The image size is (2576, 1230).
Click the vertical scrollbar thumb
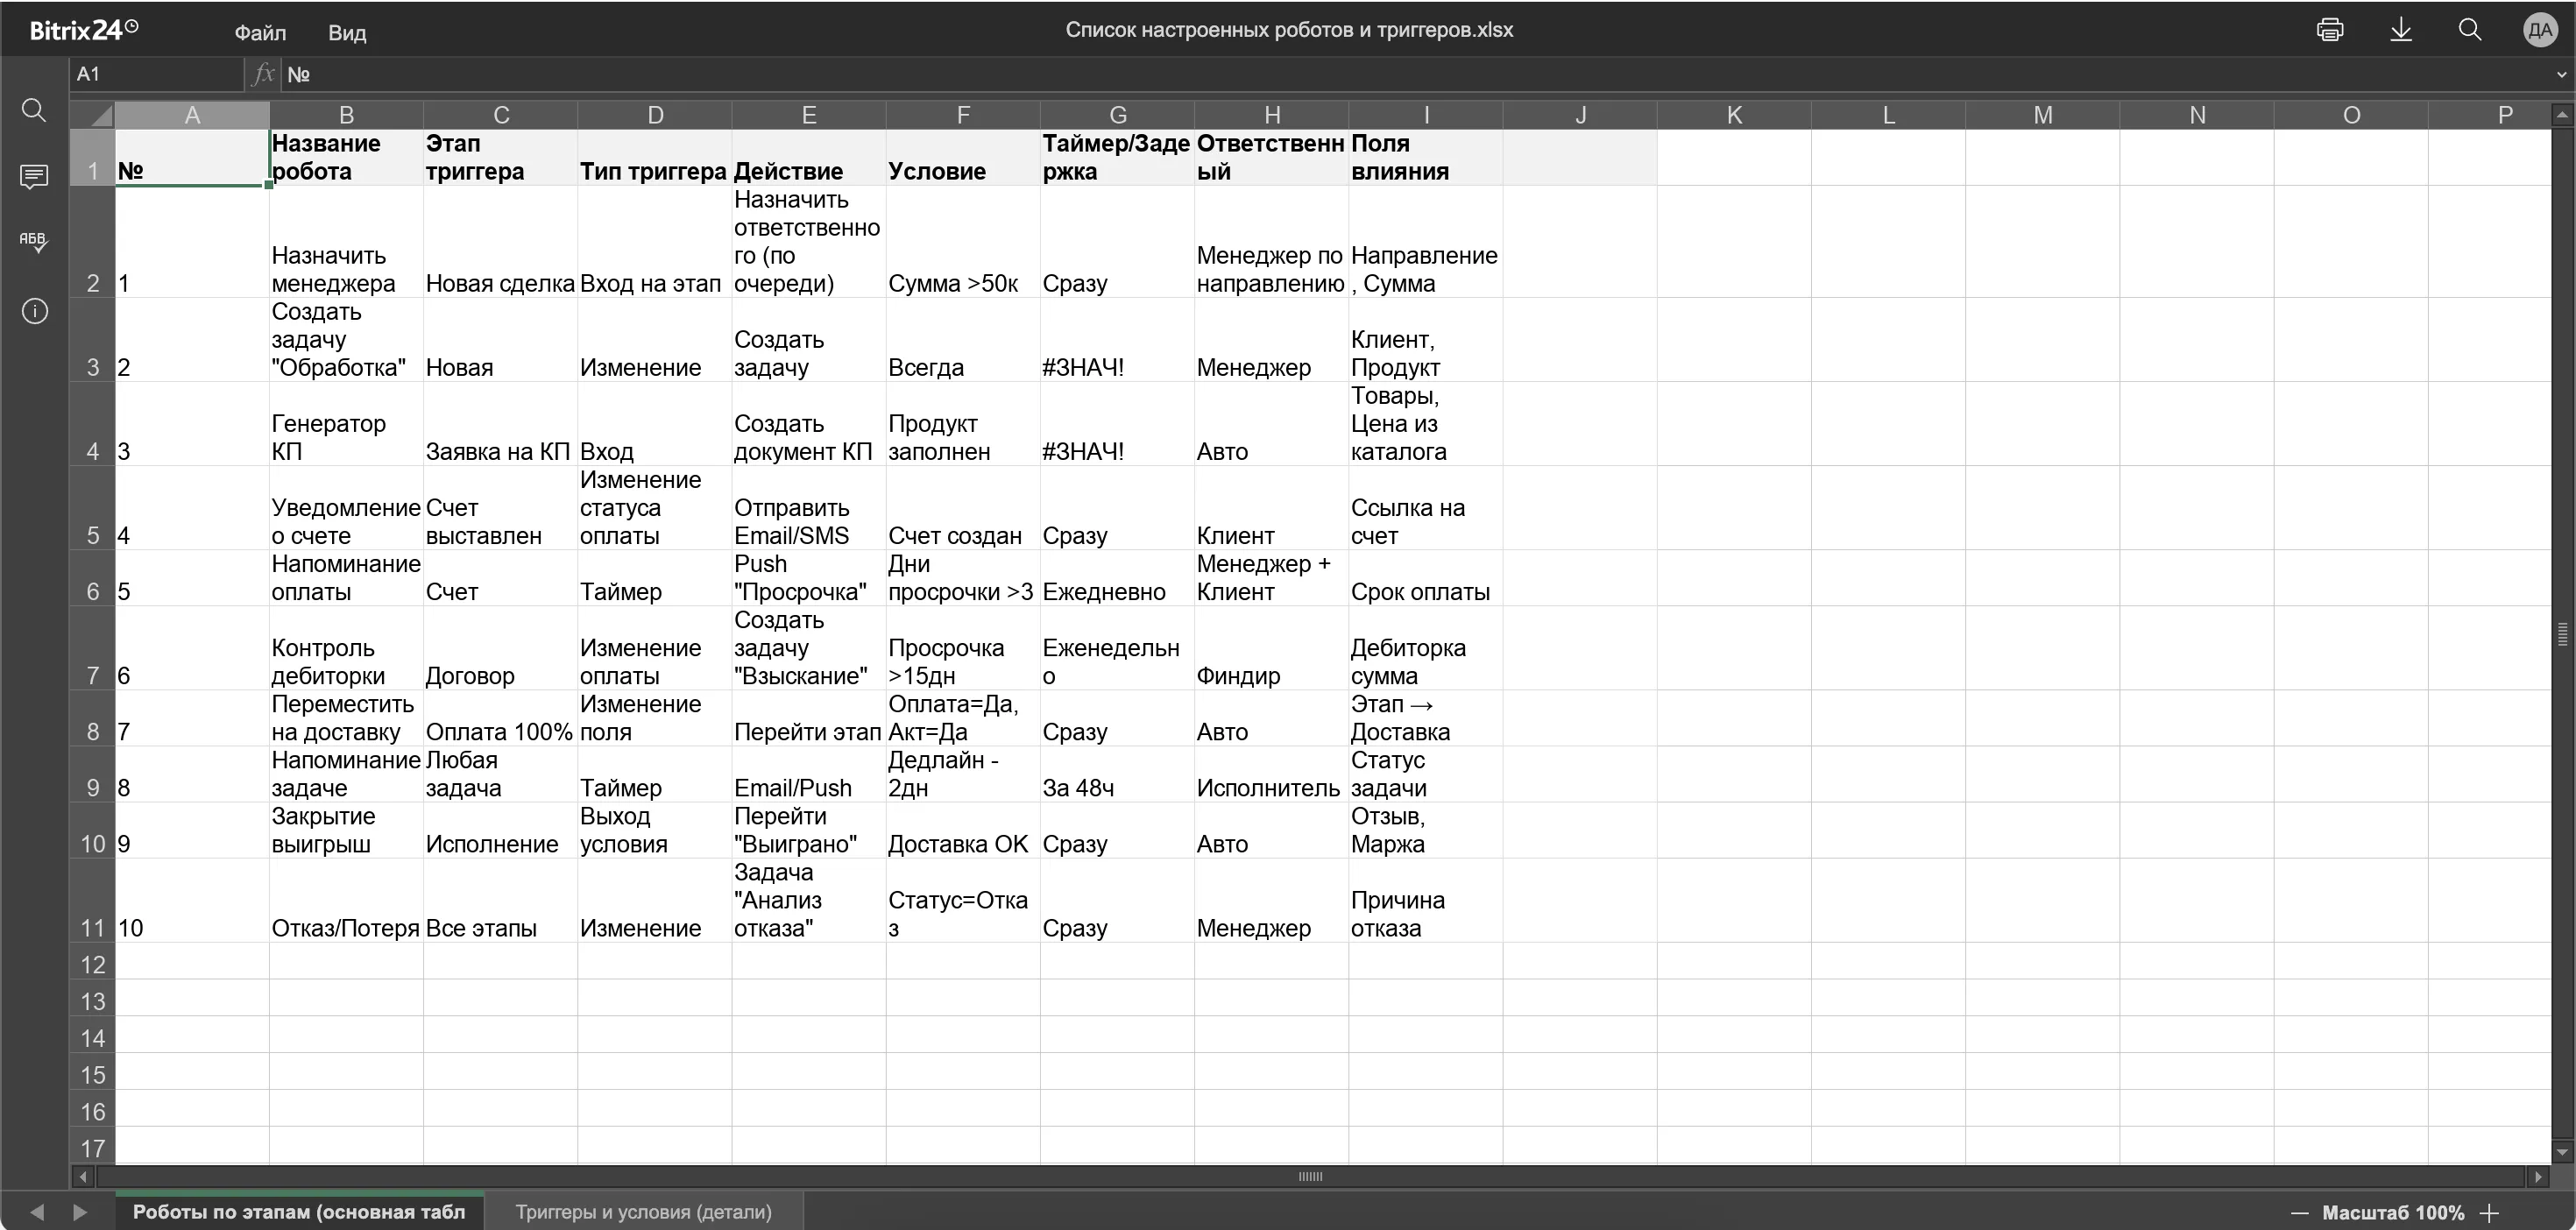pos(2562,634)
